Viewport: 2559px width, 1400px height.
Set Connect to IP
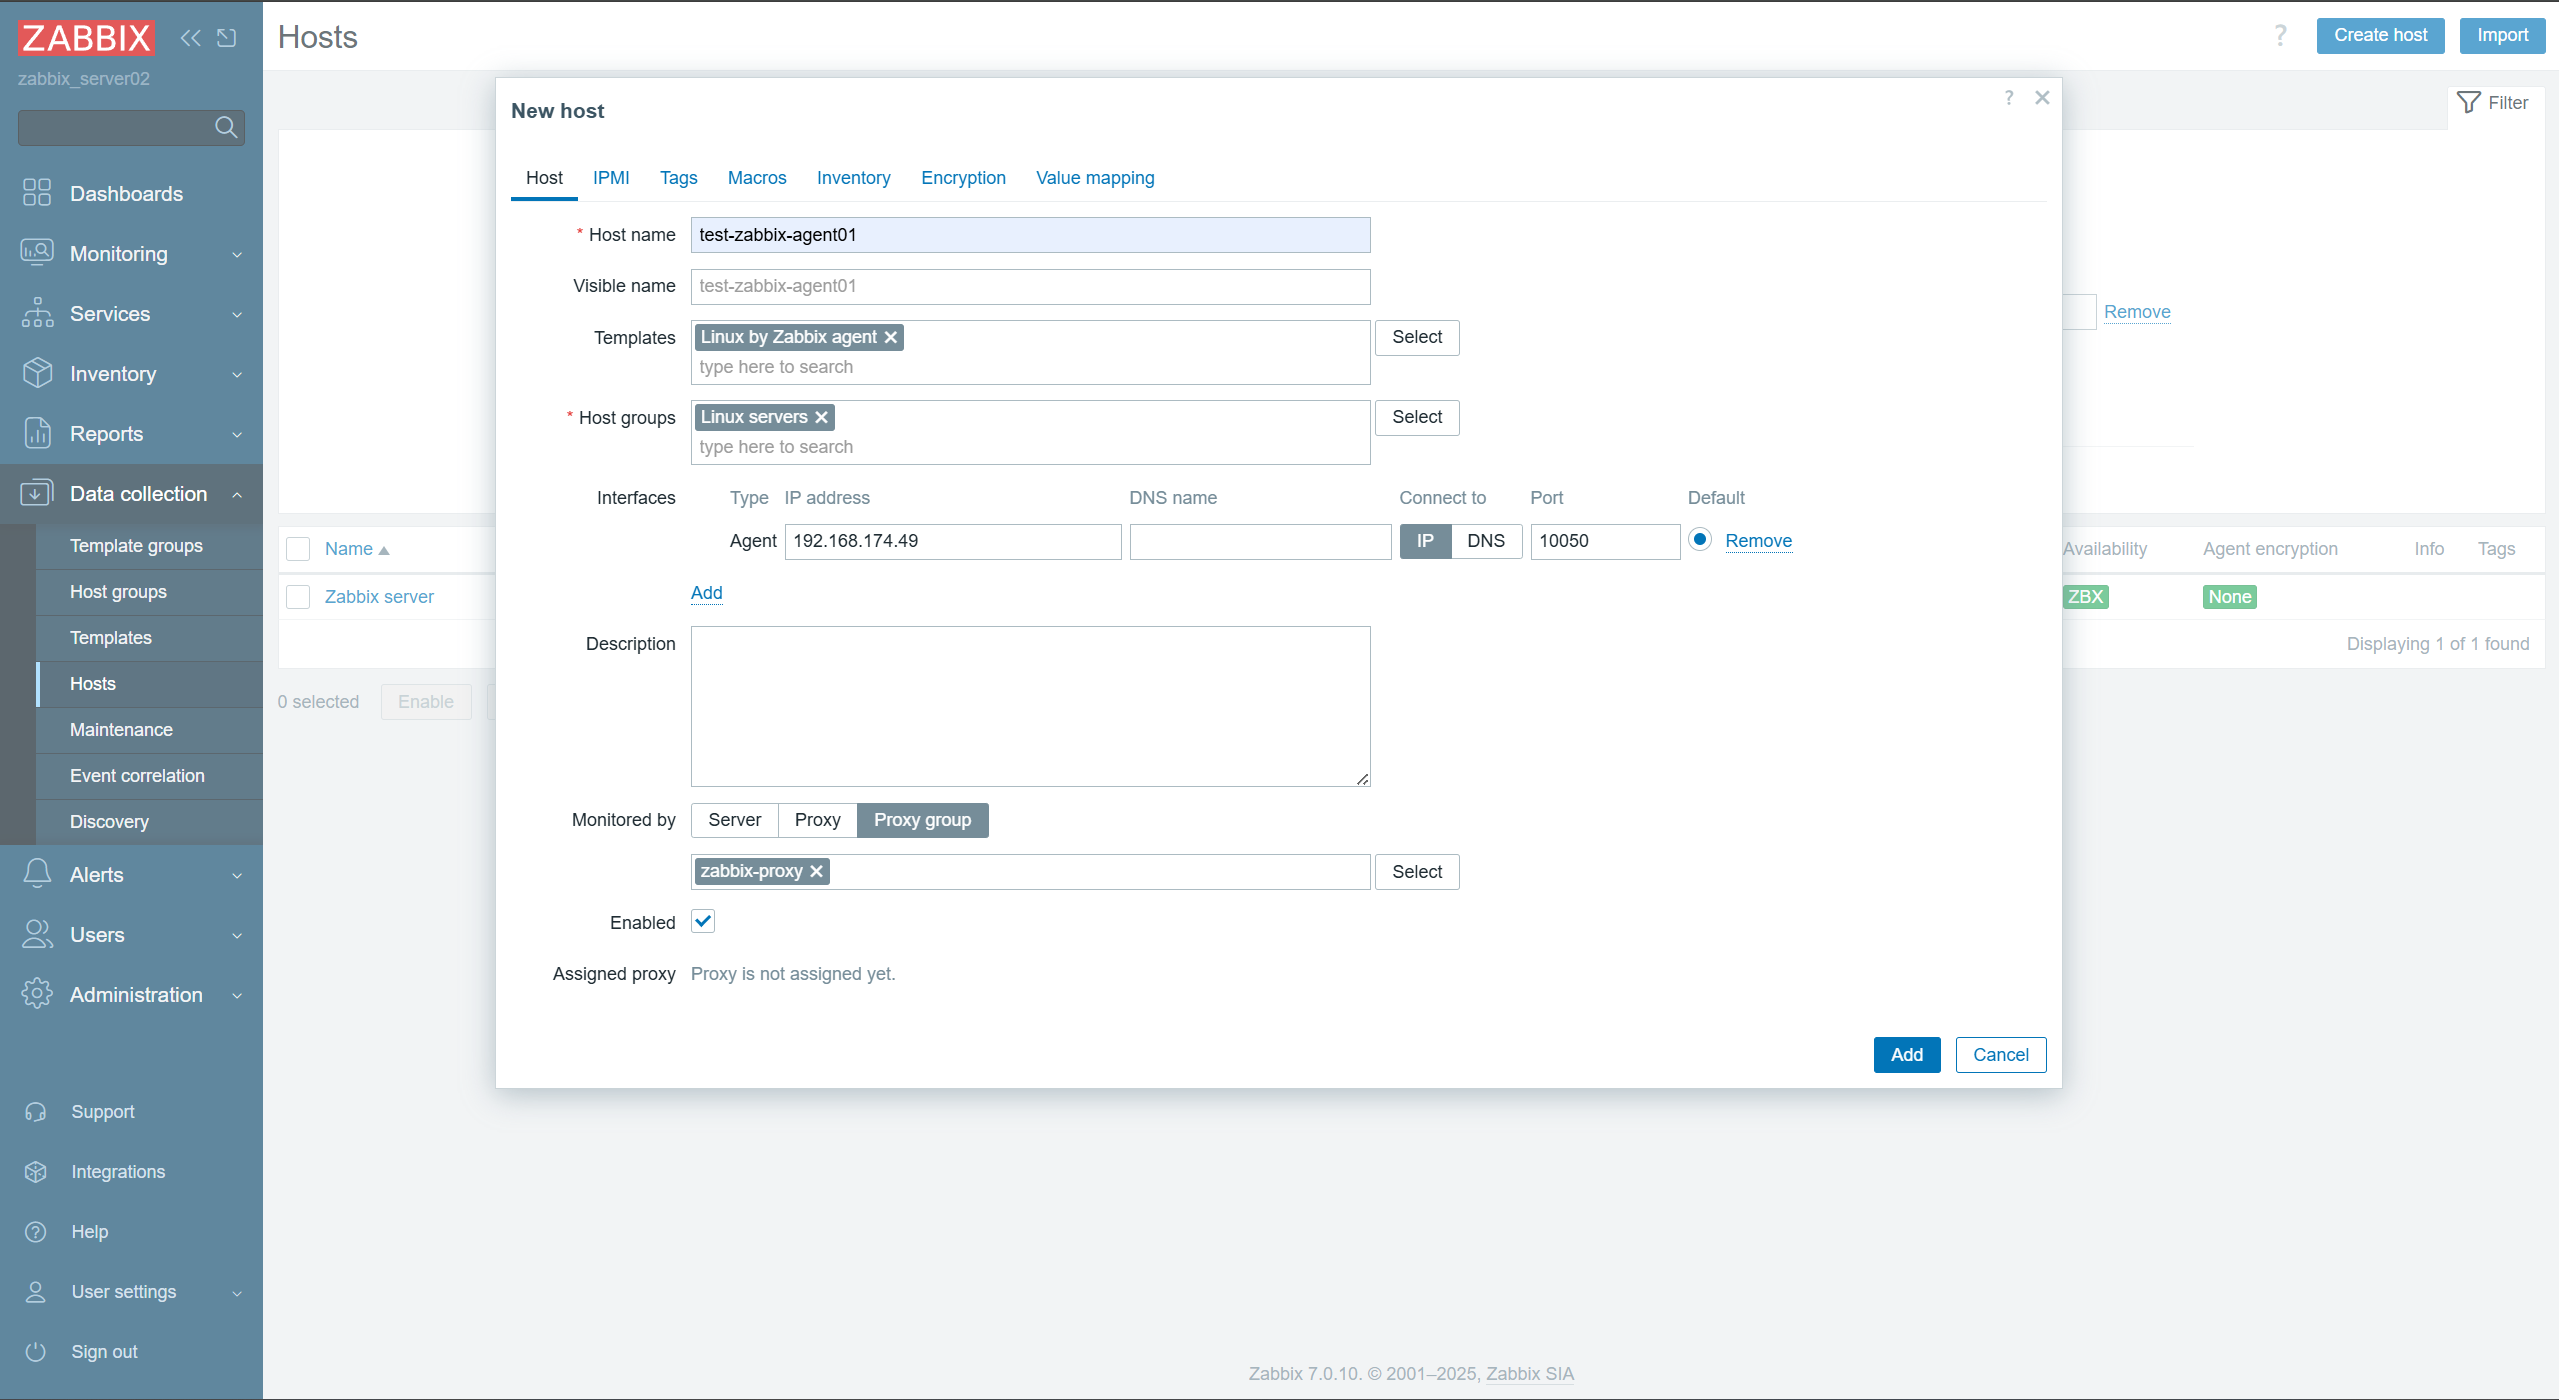[x=1425, y=541]
